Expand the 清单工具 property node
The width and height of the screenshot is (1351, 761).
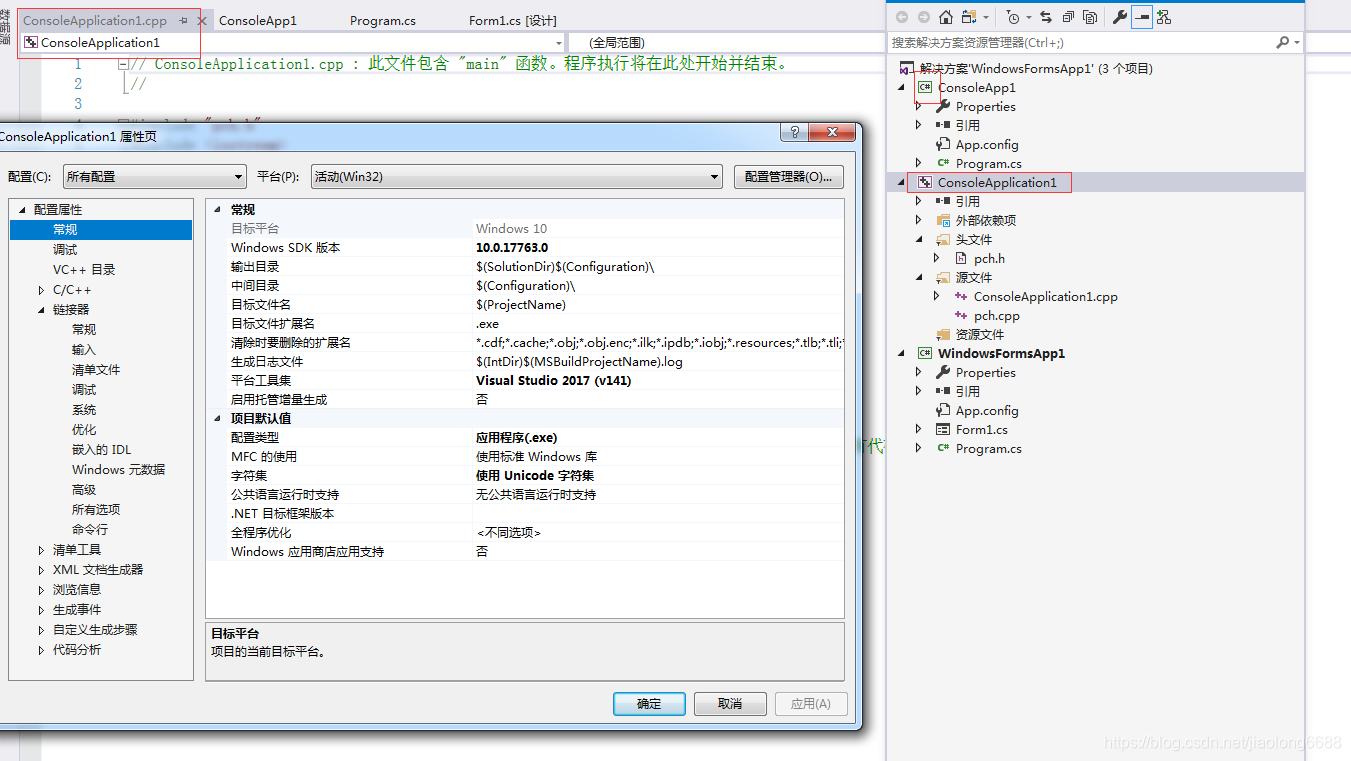(41, 549)
